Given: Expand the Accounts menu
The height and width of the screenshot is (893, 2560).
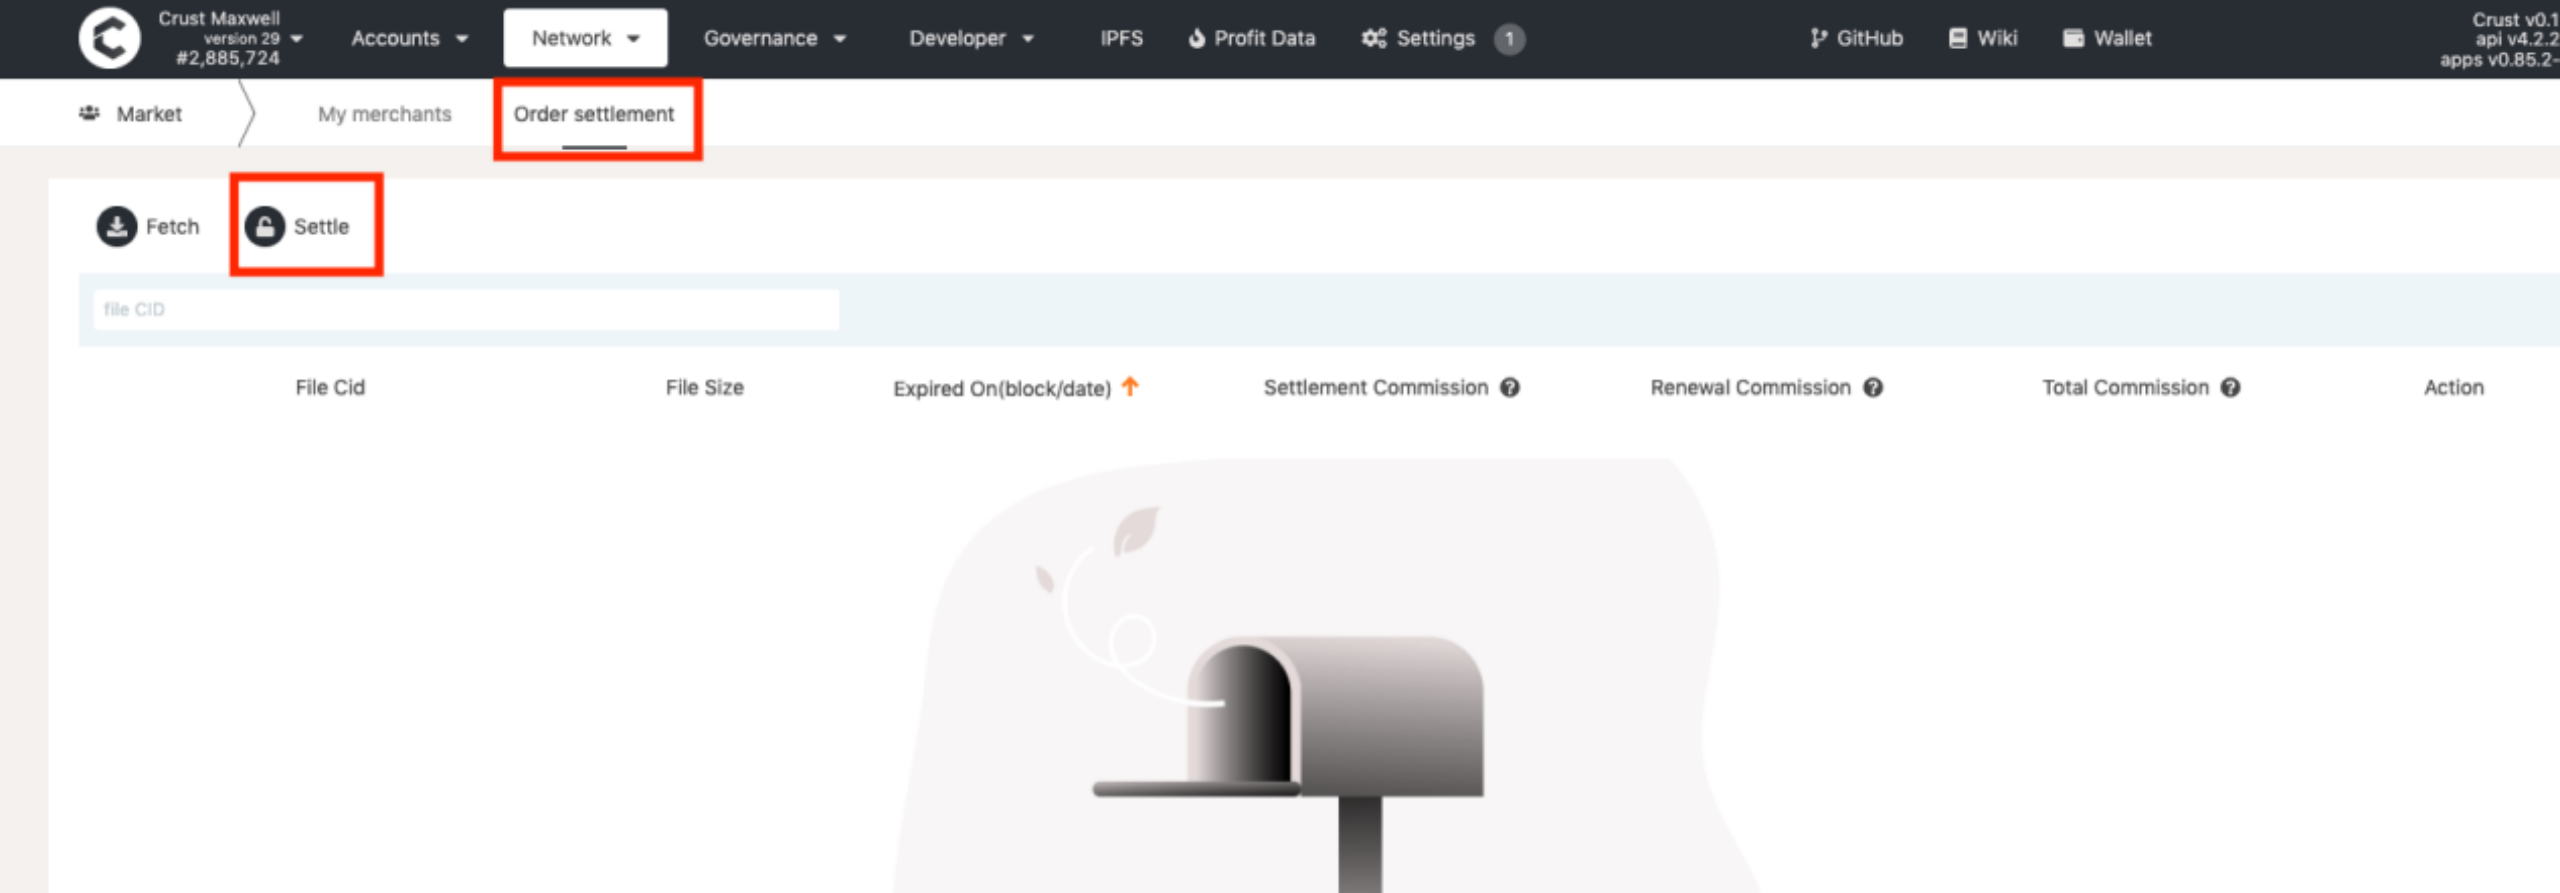Looking at the screenshot, I should 409,38.
